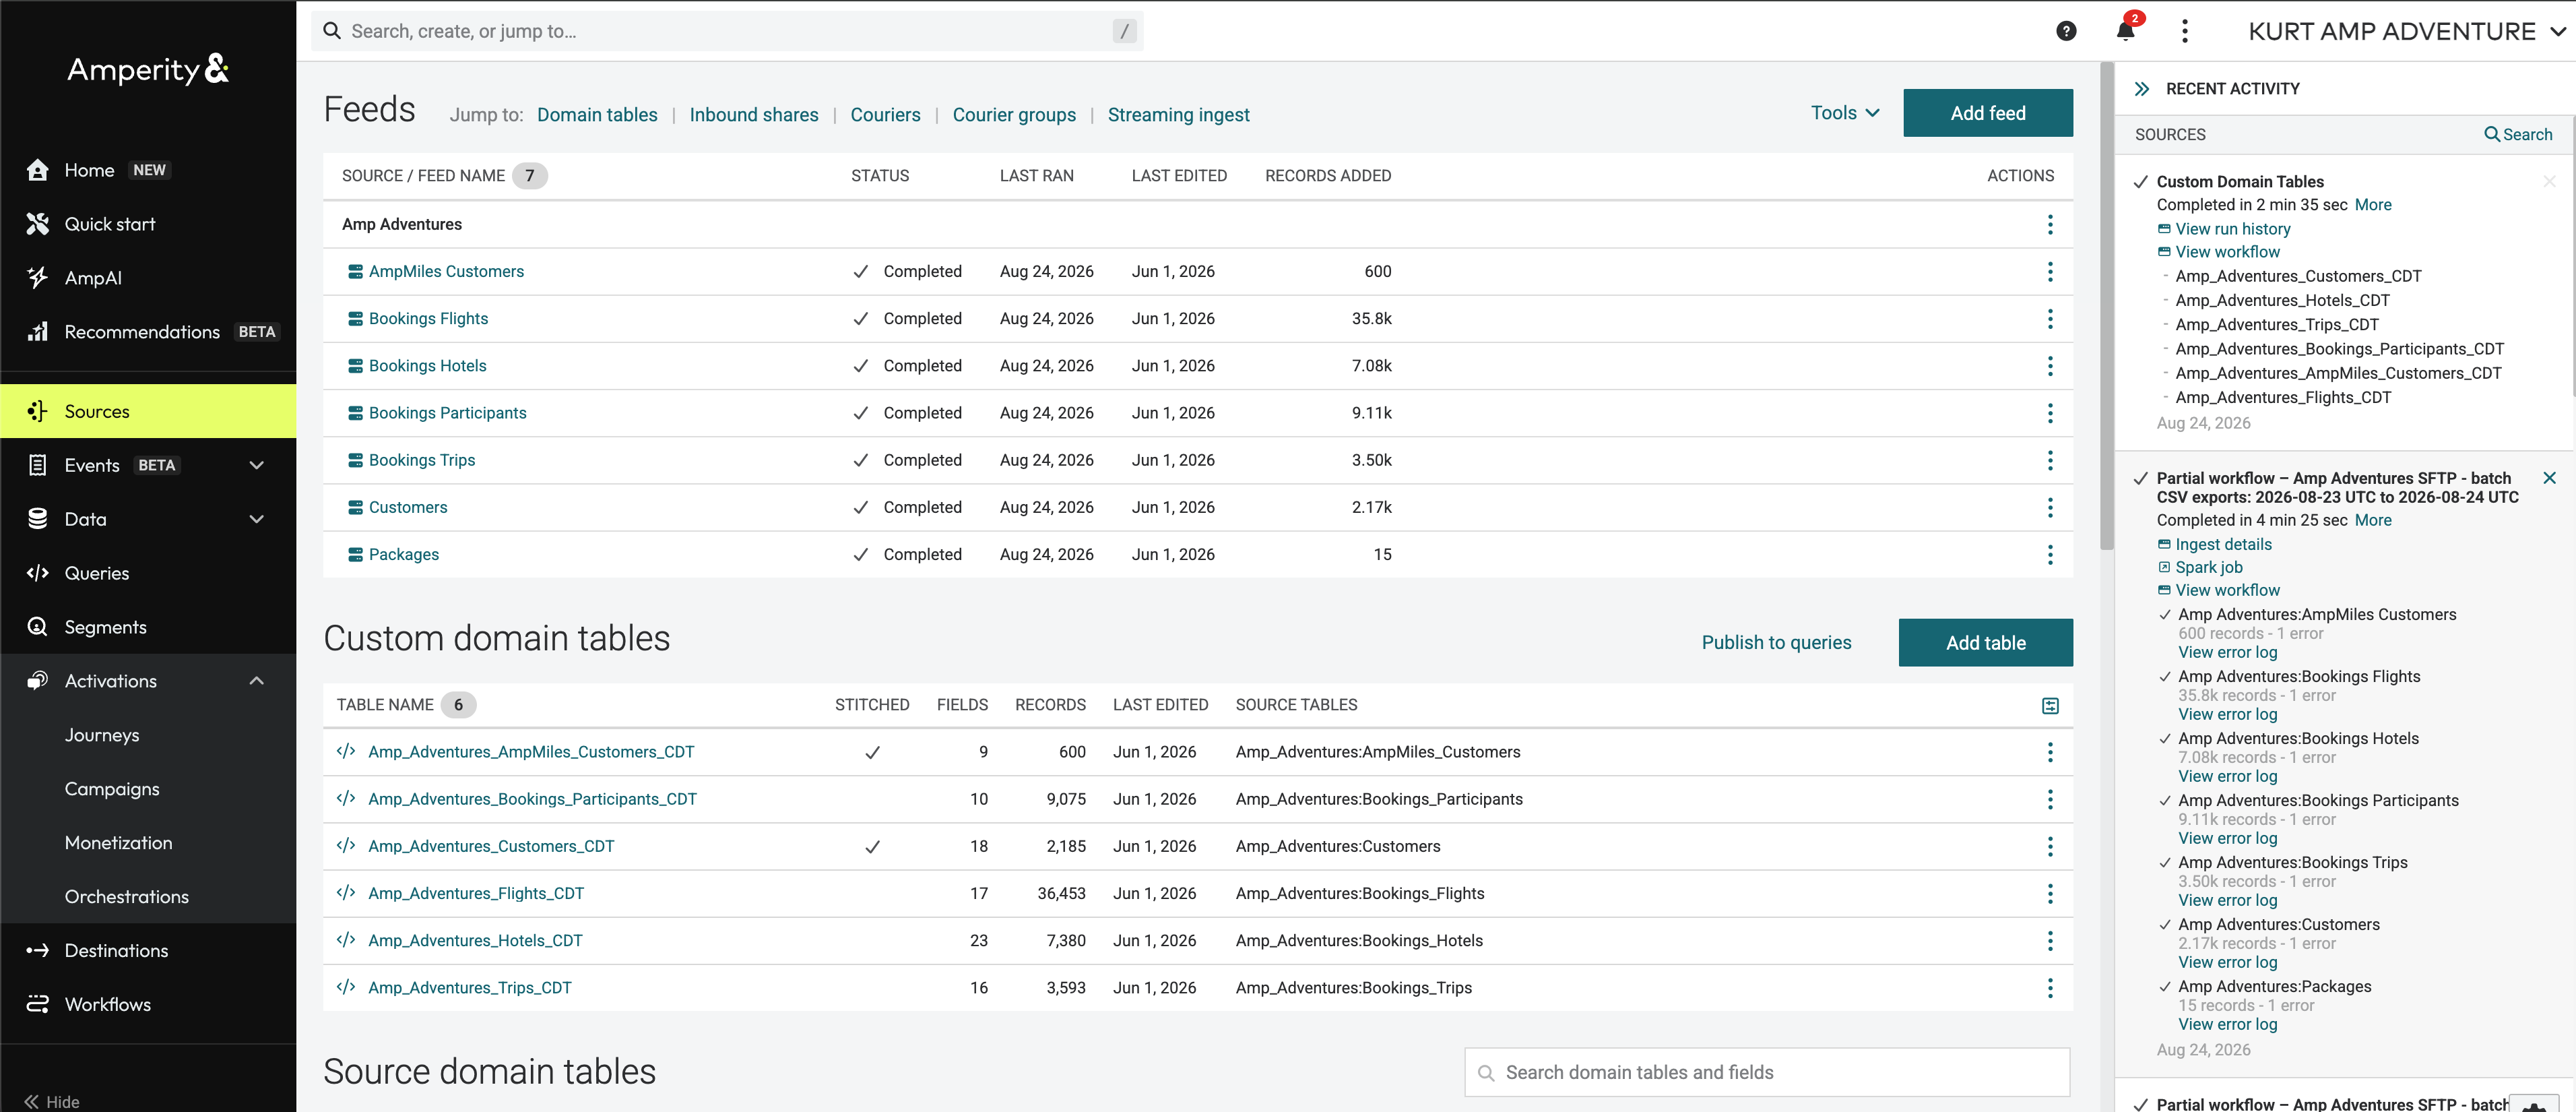Expand More details for Partial workflow run
This screenshot has height=1112, width=2576.
2373,520
